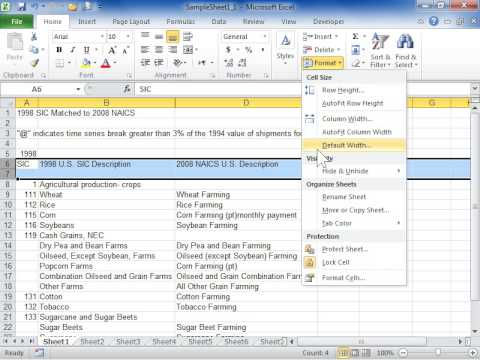
Task: Choose Column Width menu item
Action: pos(354,119)
